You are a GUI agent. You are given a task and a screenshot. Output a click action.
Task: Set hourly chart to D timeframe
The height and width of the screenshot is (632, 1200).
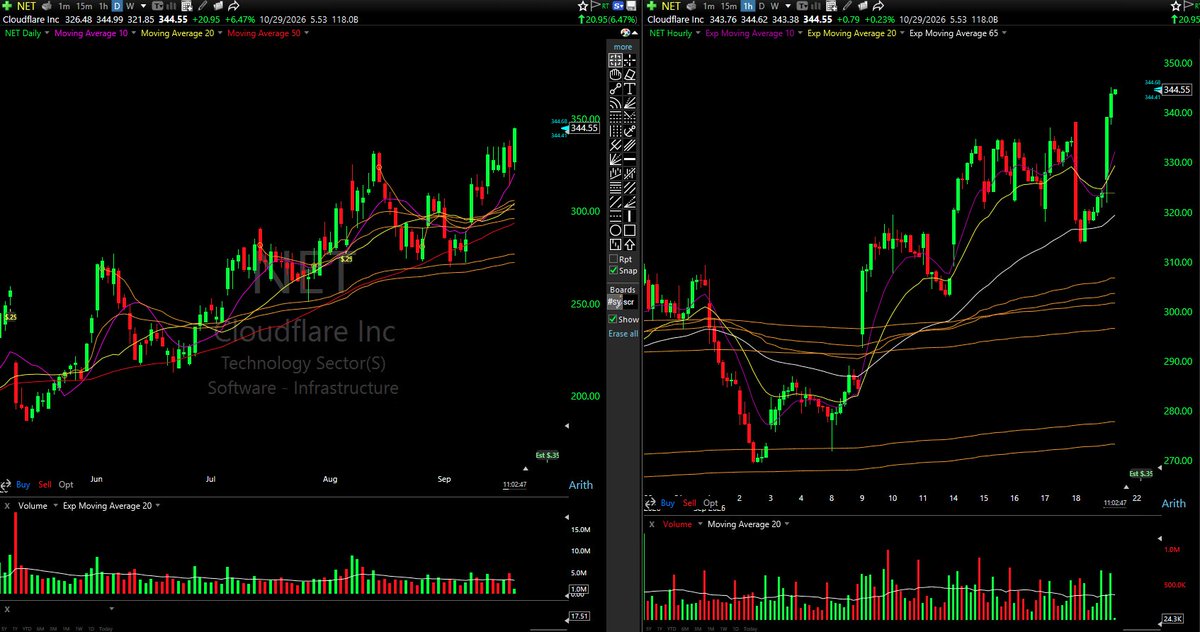(x=761, y=6)
